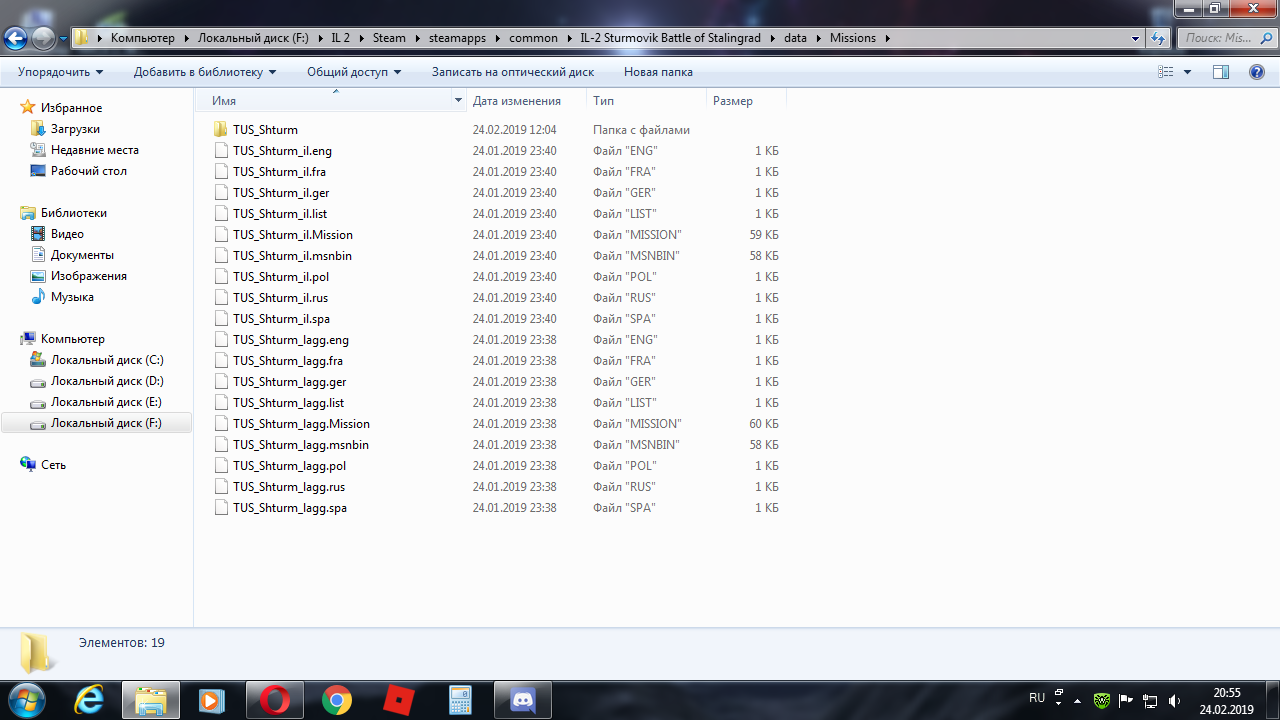Open Opera browser from the taskbar
This screenshot has width=1280, height=720.
(275, 700)
